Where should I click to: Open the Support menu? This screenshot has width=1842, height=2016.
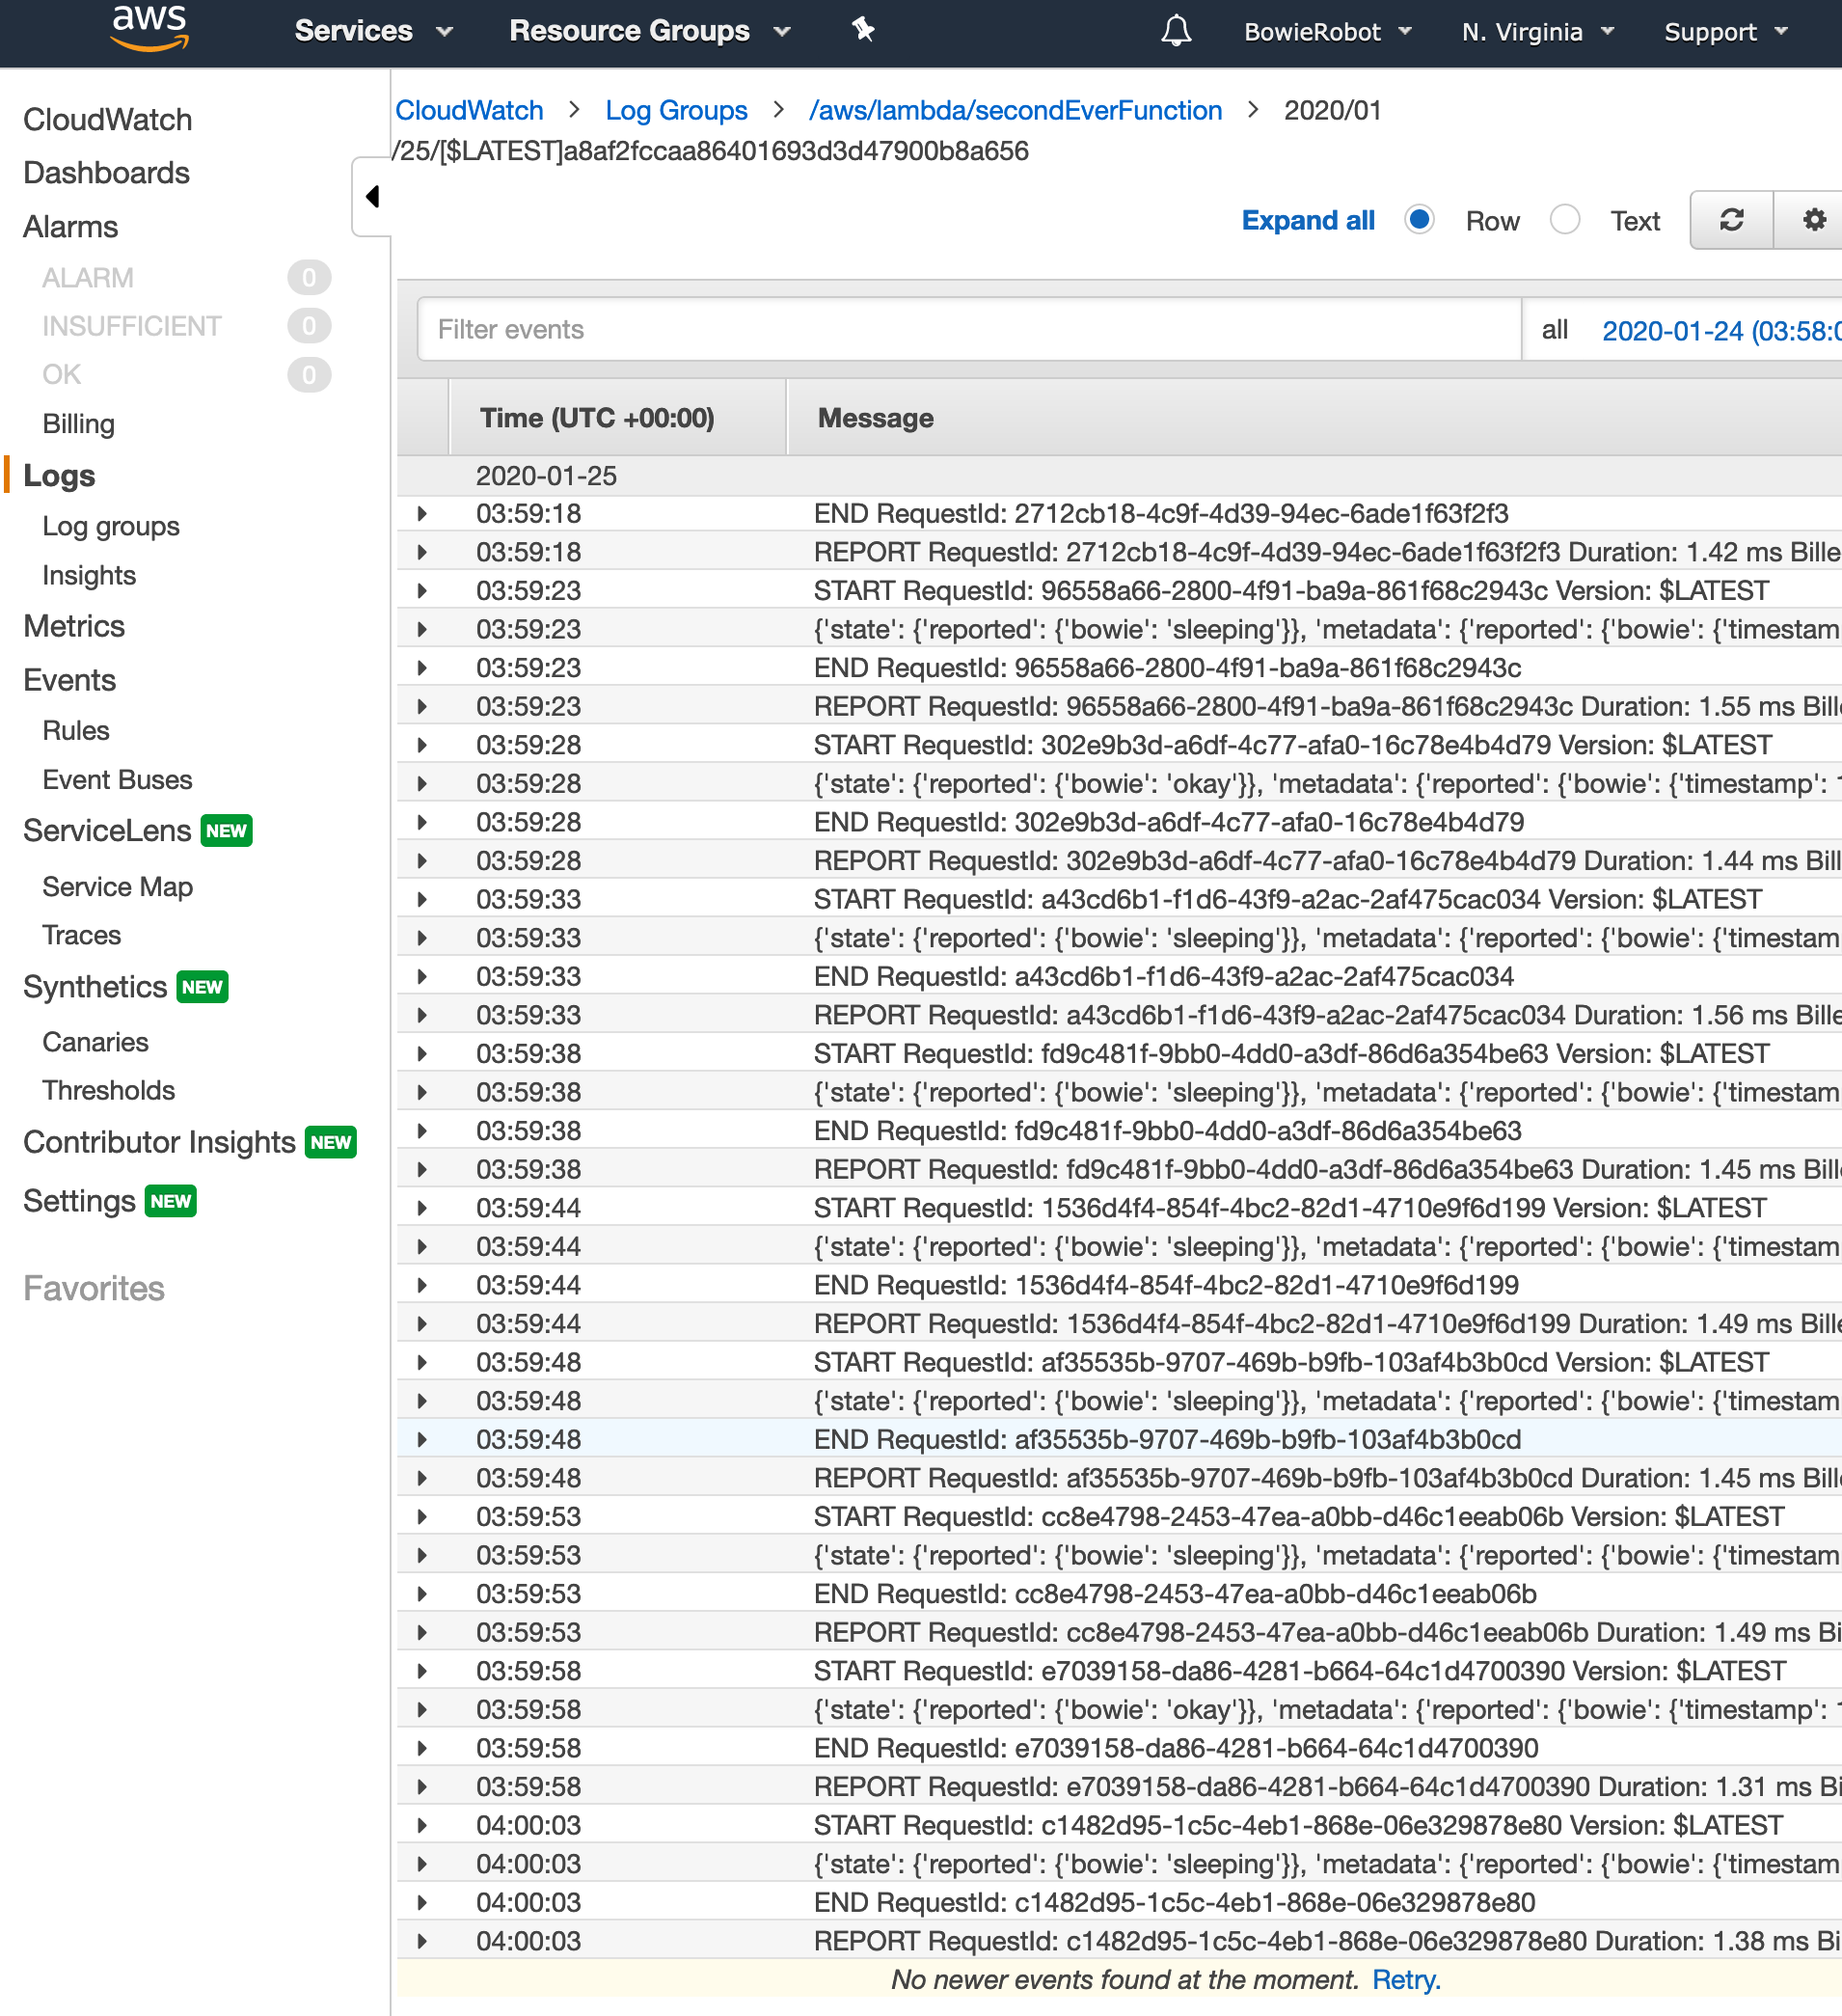point(1725,32)
